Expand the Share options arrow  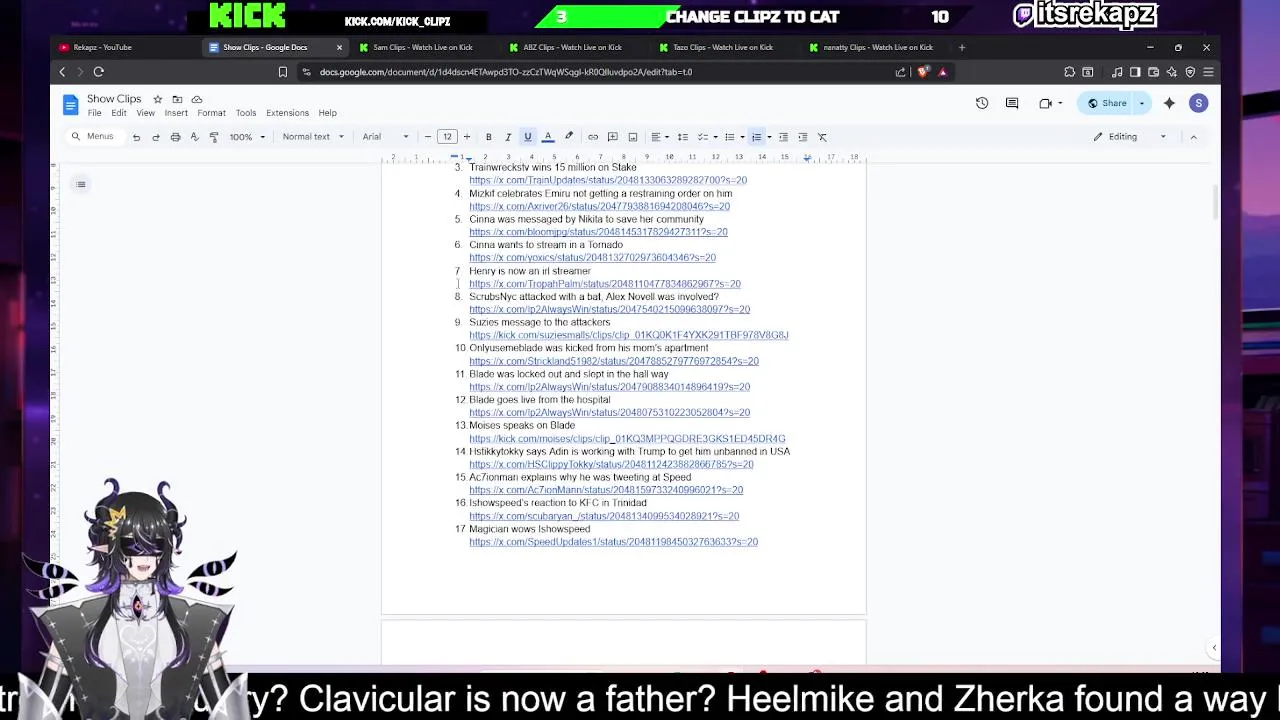pyautogui.click(x=1142, y=103)
